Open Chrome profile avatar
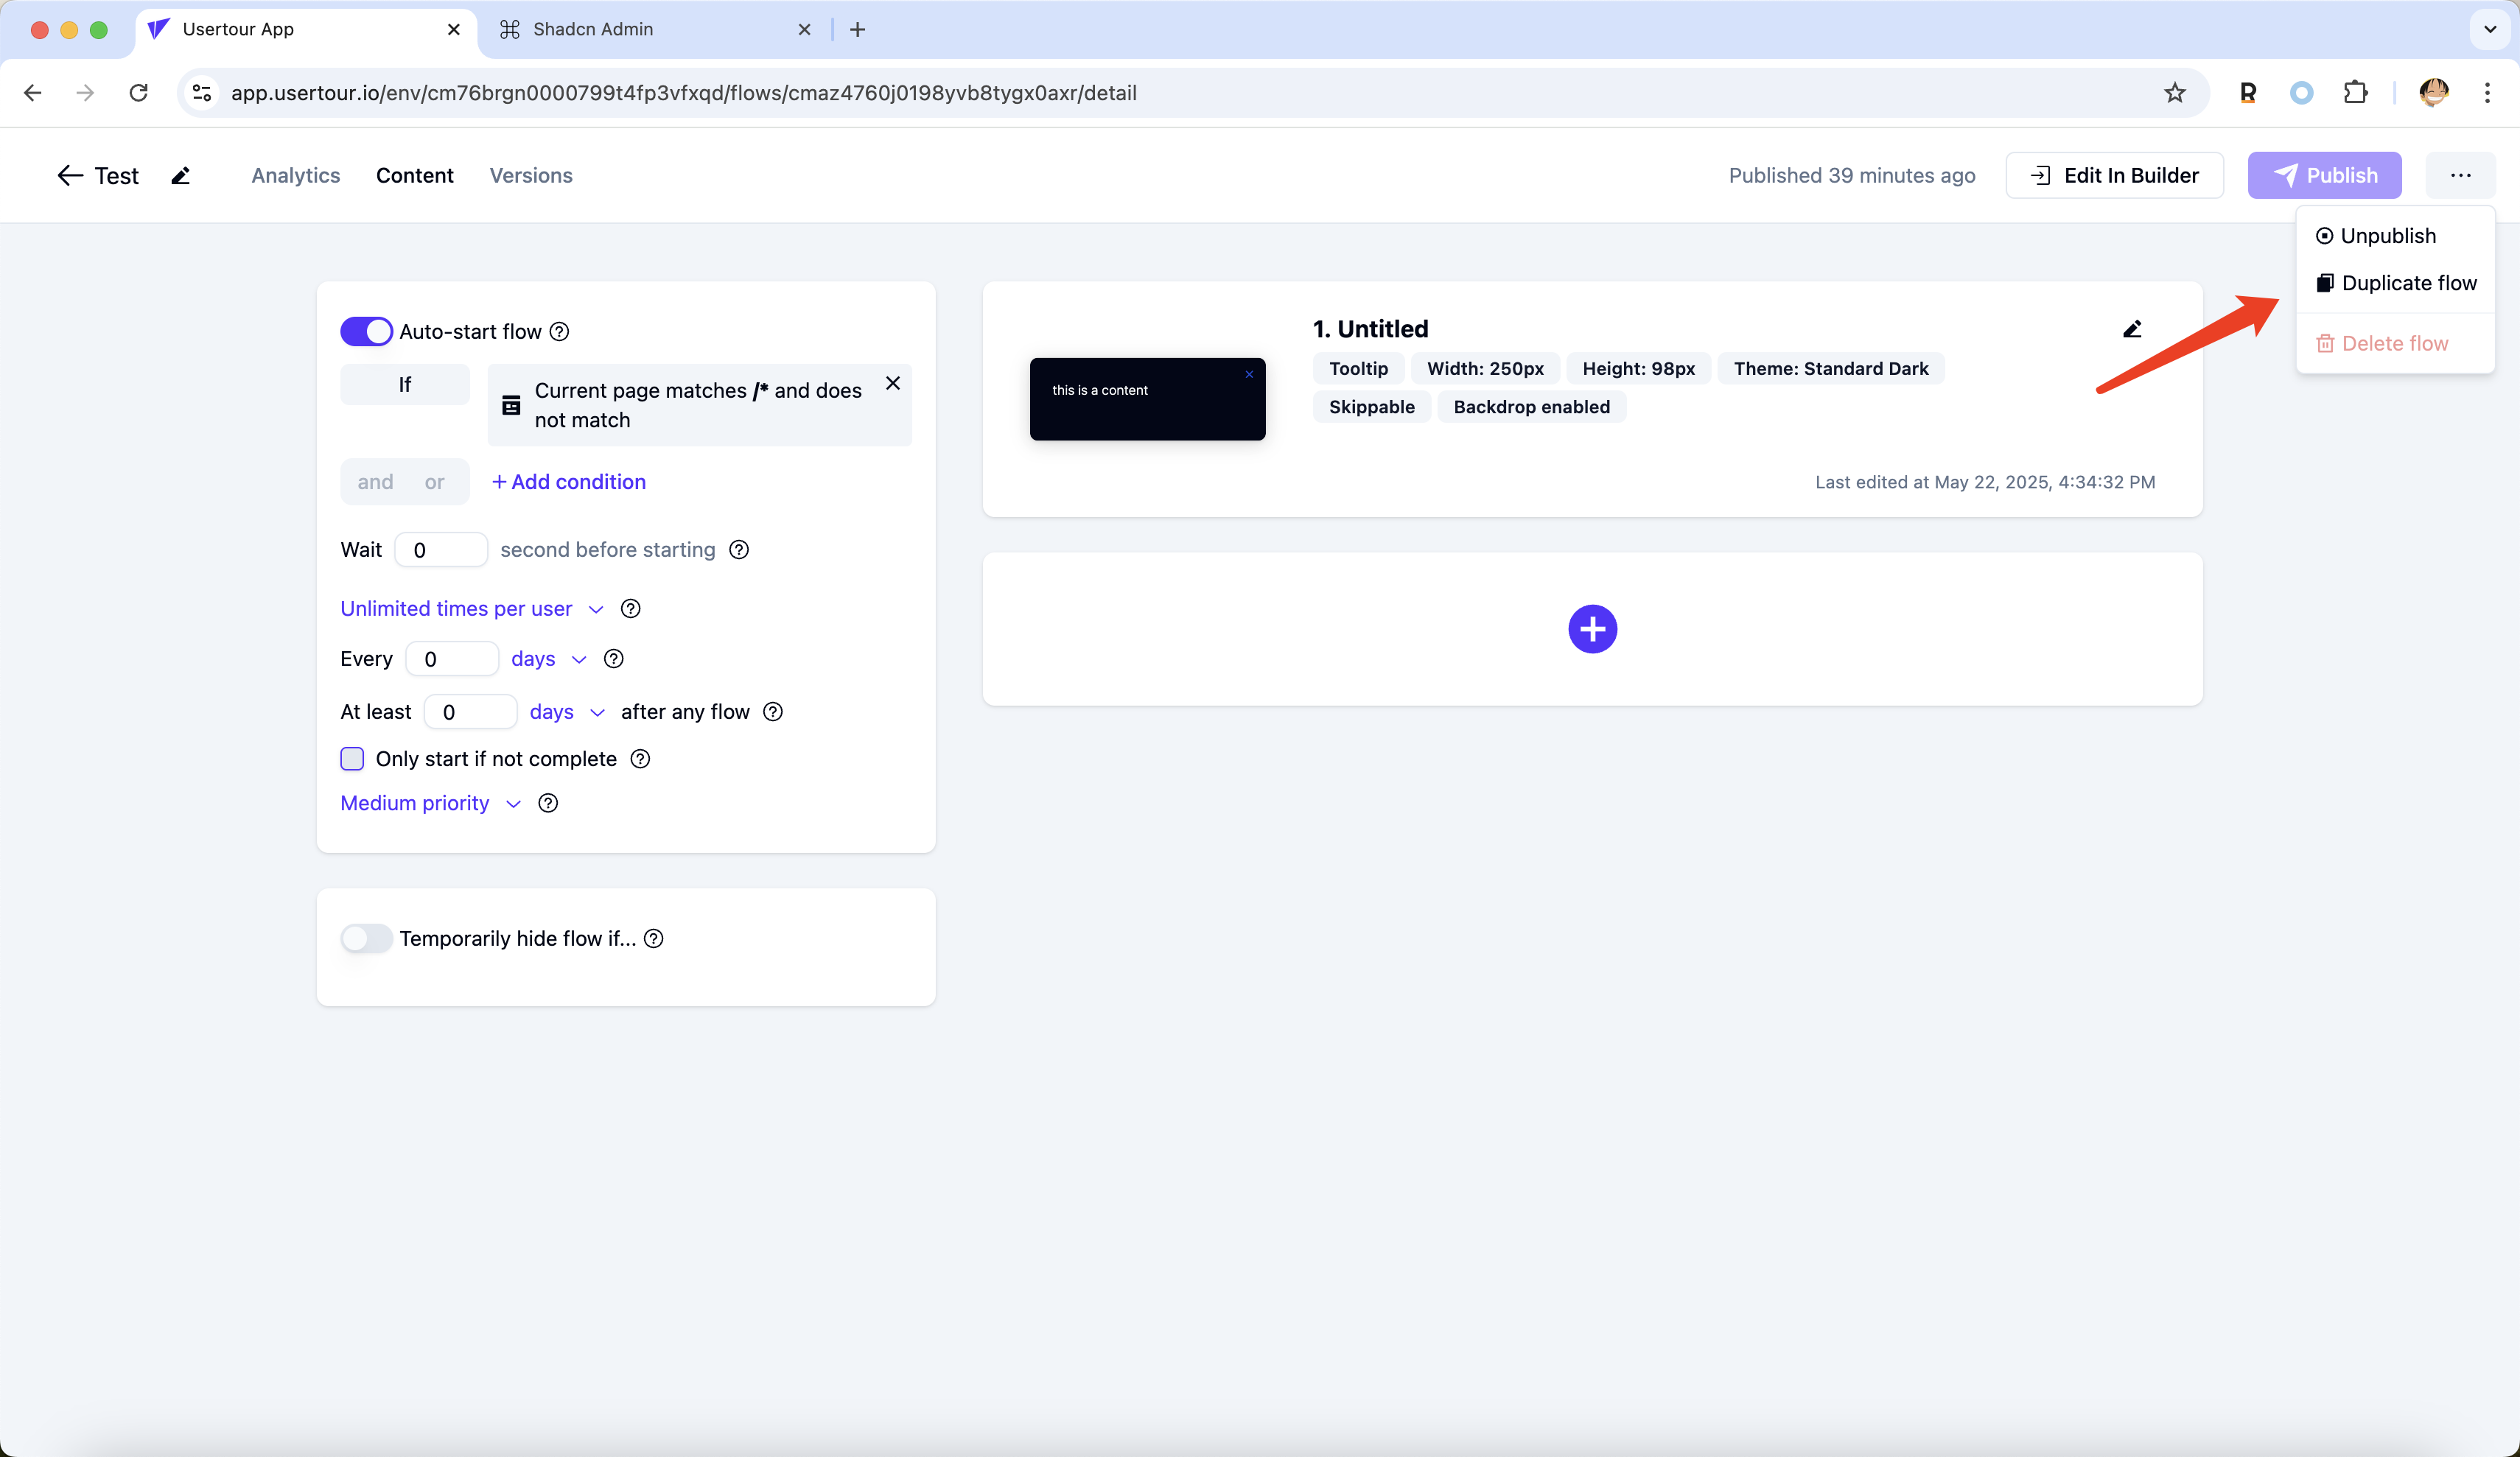 2433,93
